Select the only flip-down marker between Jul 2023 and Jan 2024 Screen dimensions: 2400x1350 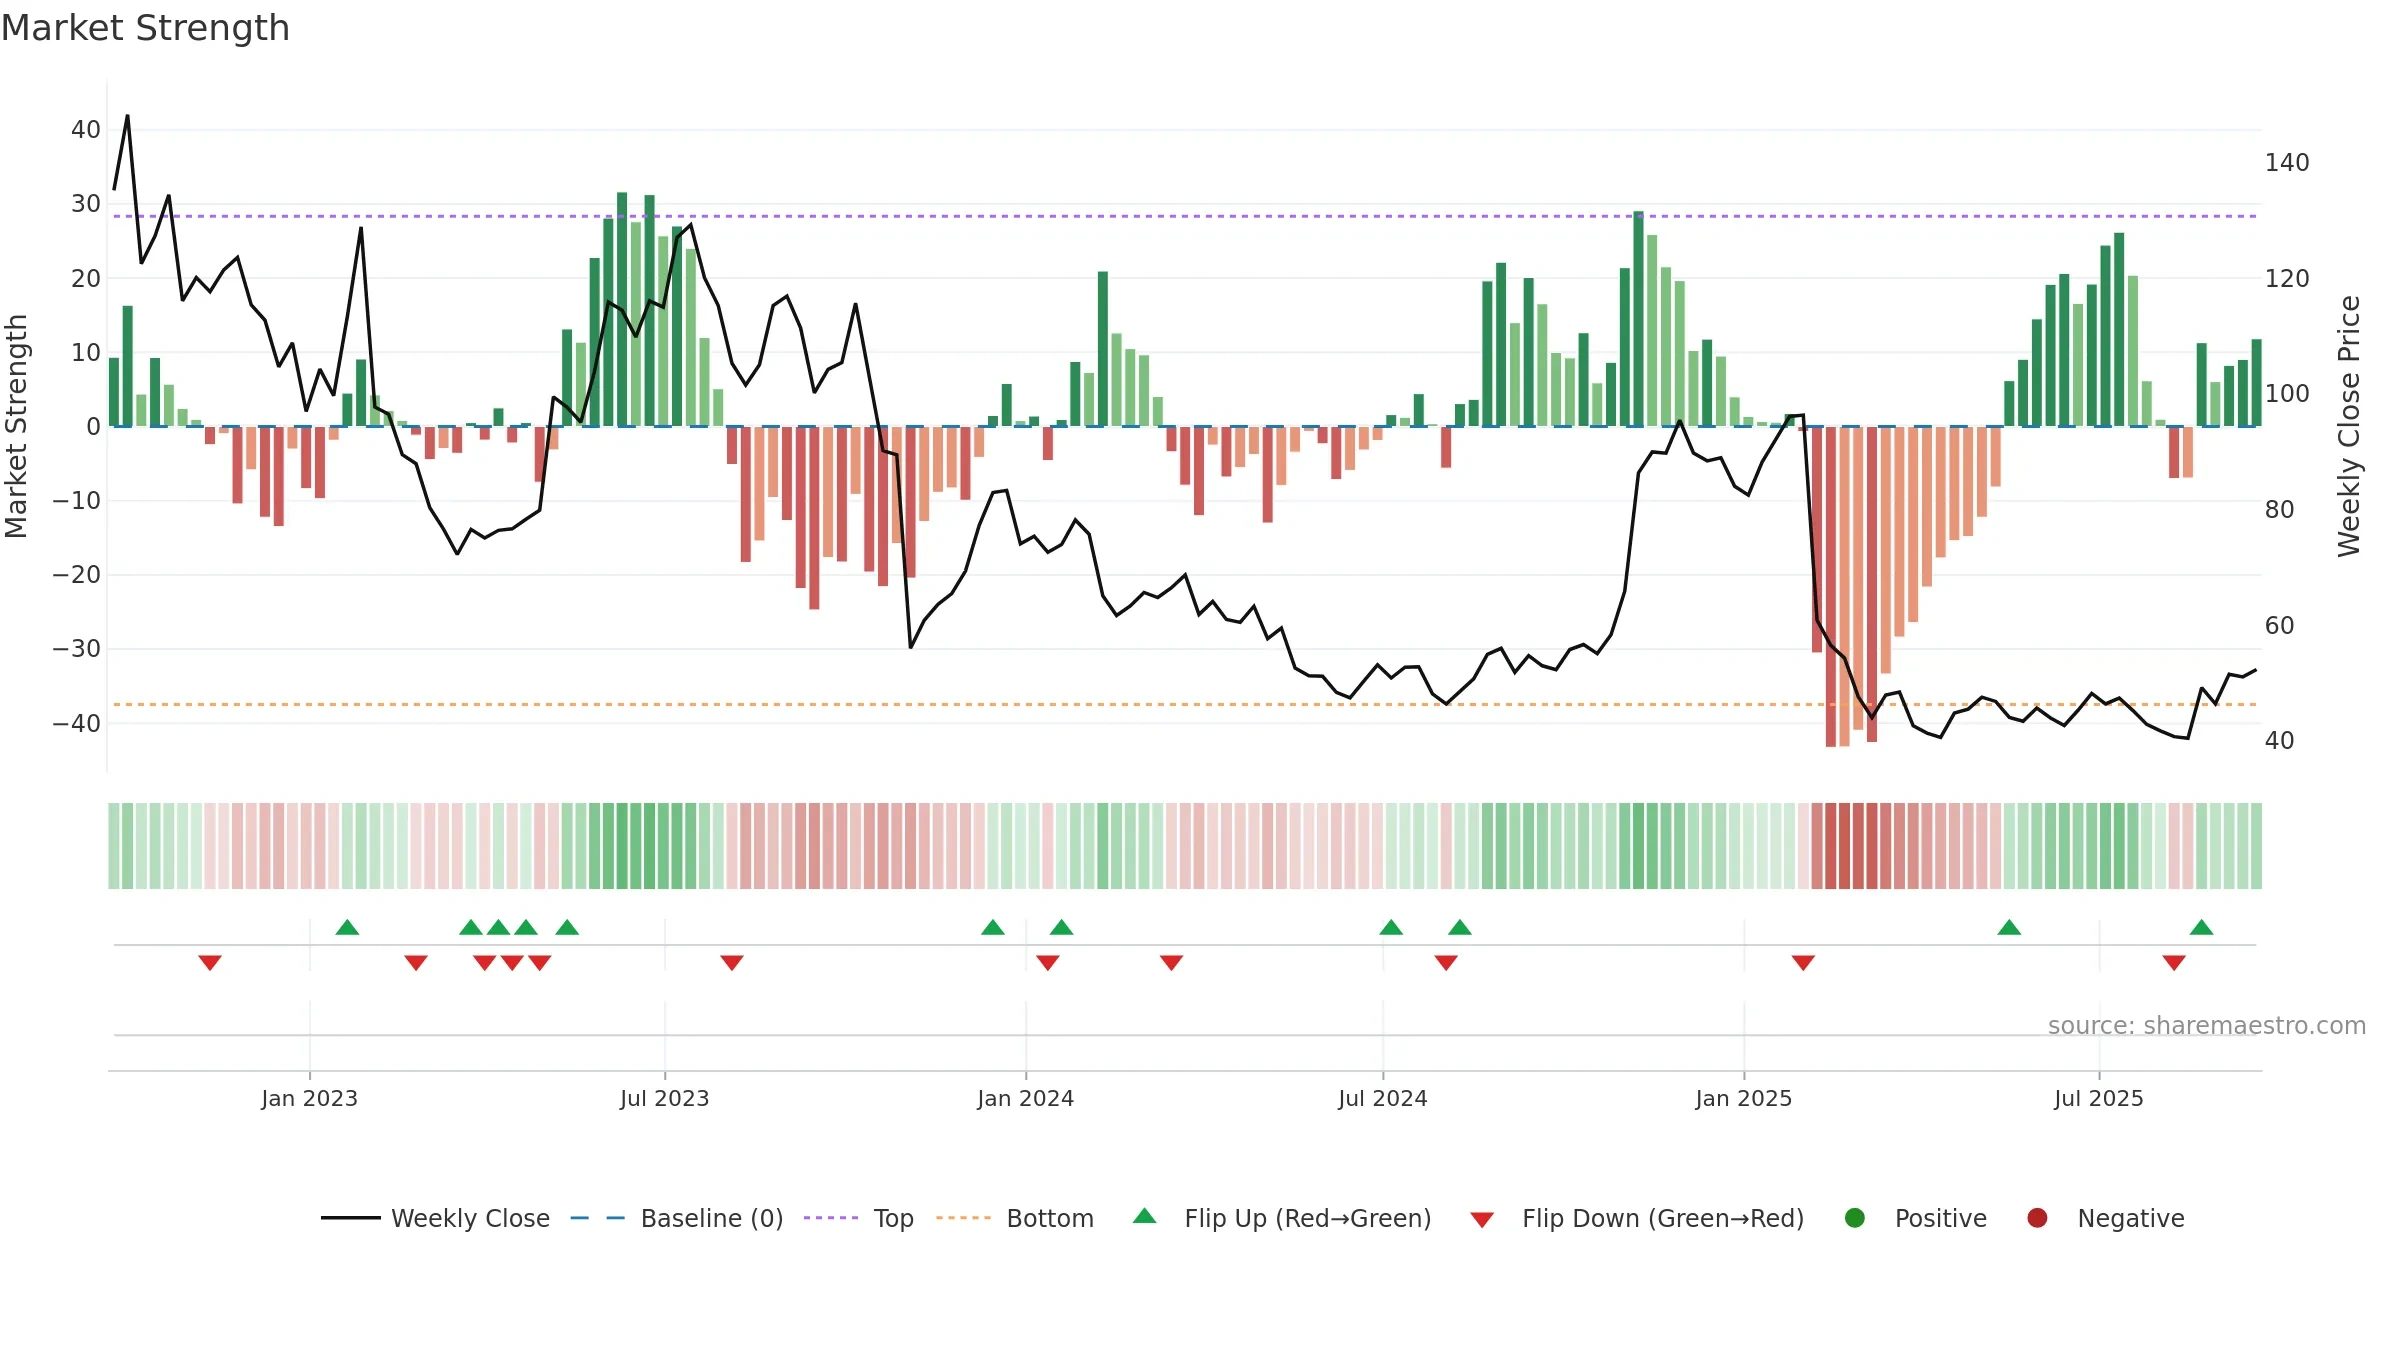pos(732,963)
